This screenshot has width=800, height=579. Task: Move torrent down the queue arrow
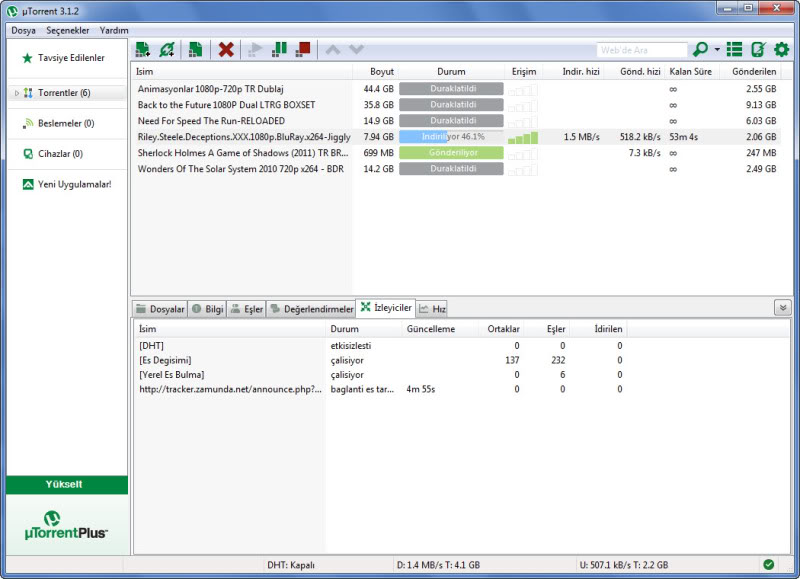pos(356,49)
